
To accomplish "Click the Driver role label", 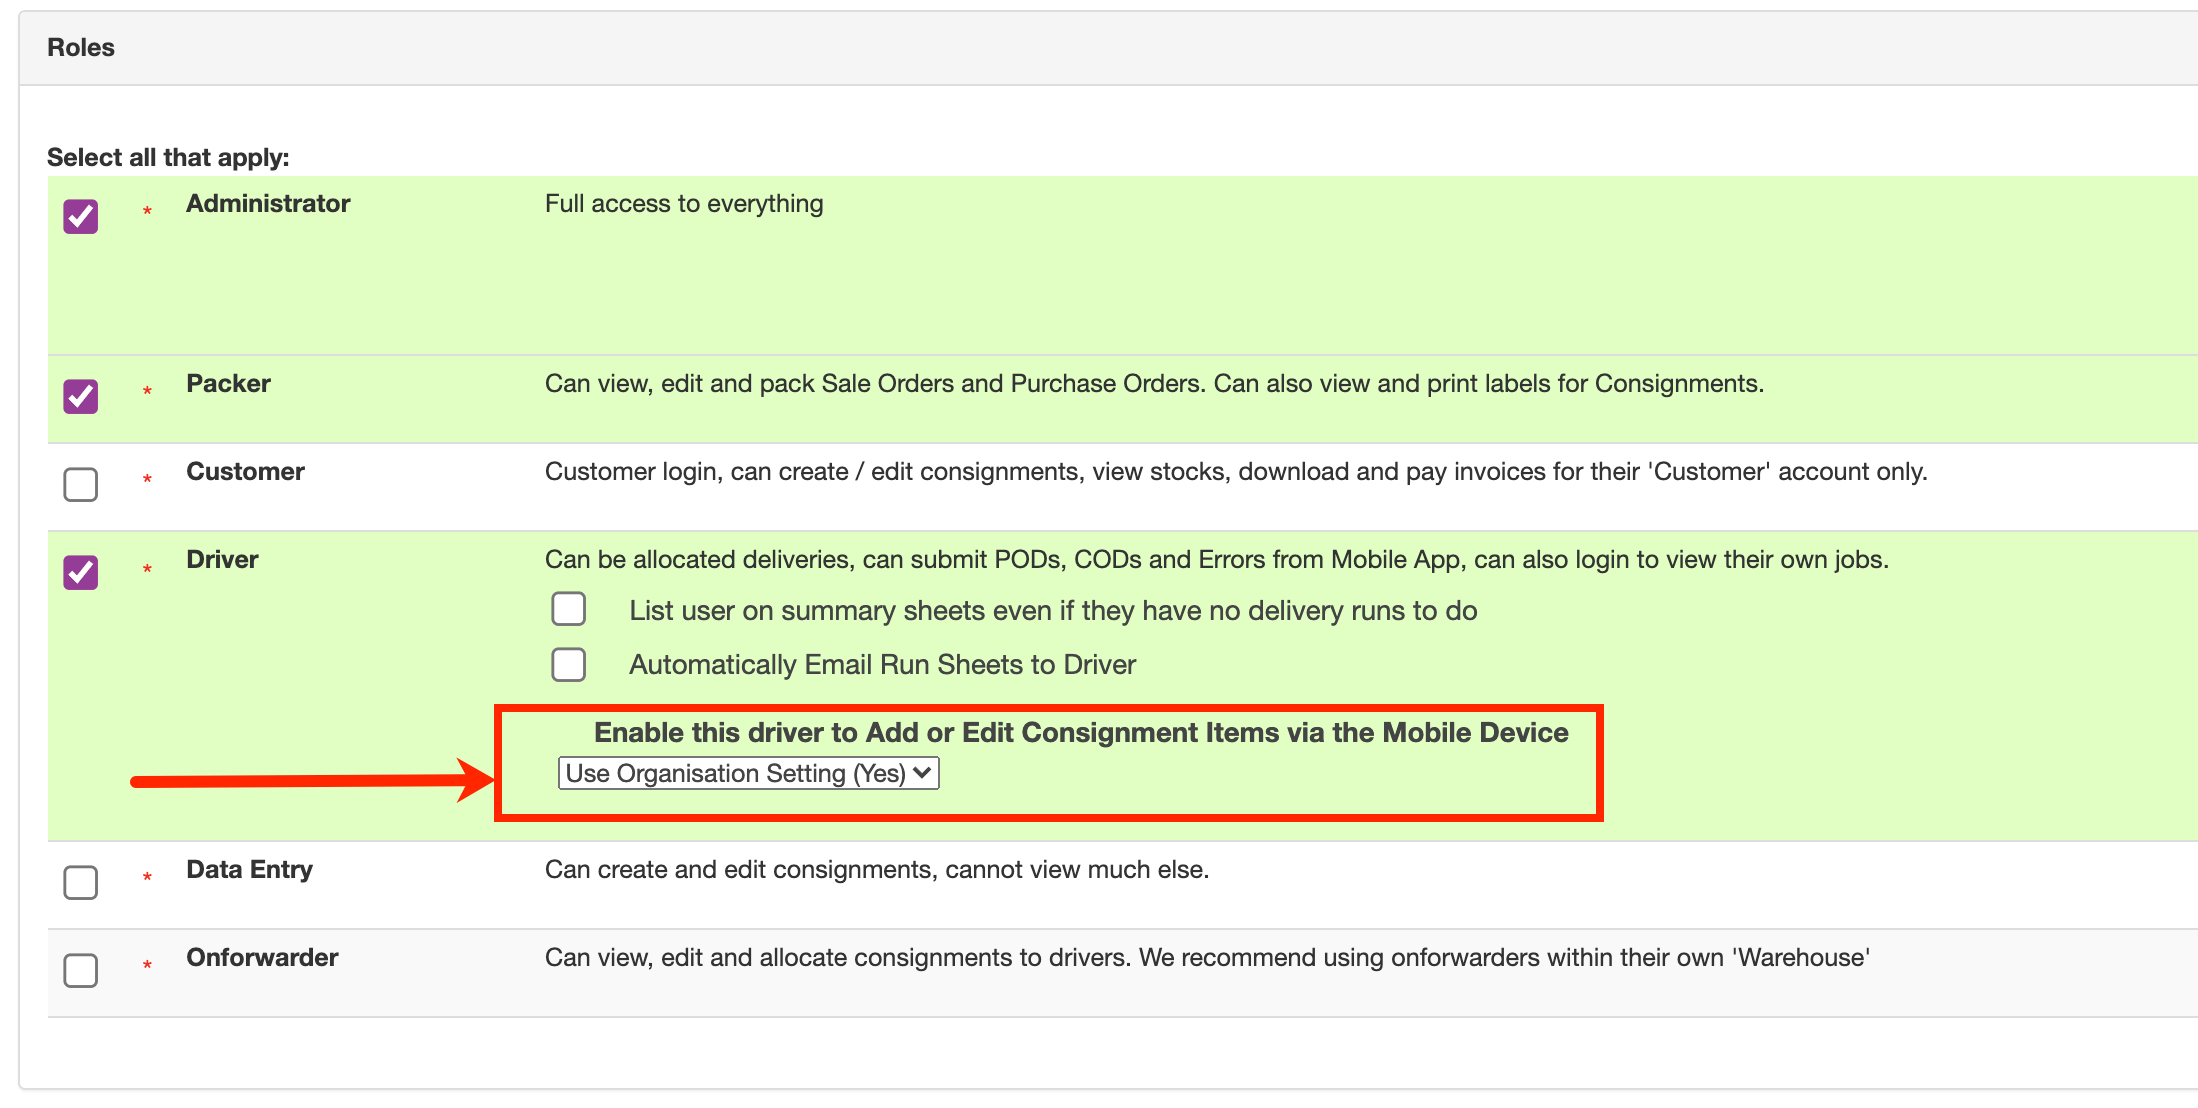I will click(222, 559).
